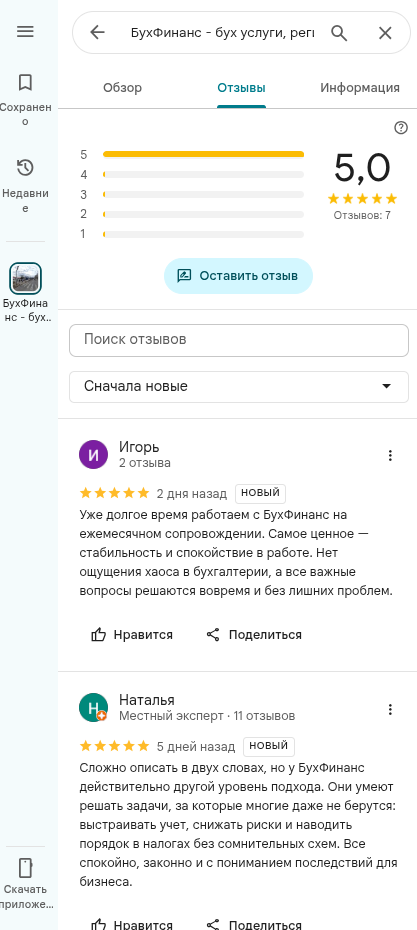Open more options for Наталья's review
The image size is (417, 930).
click(390, 709)
